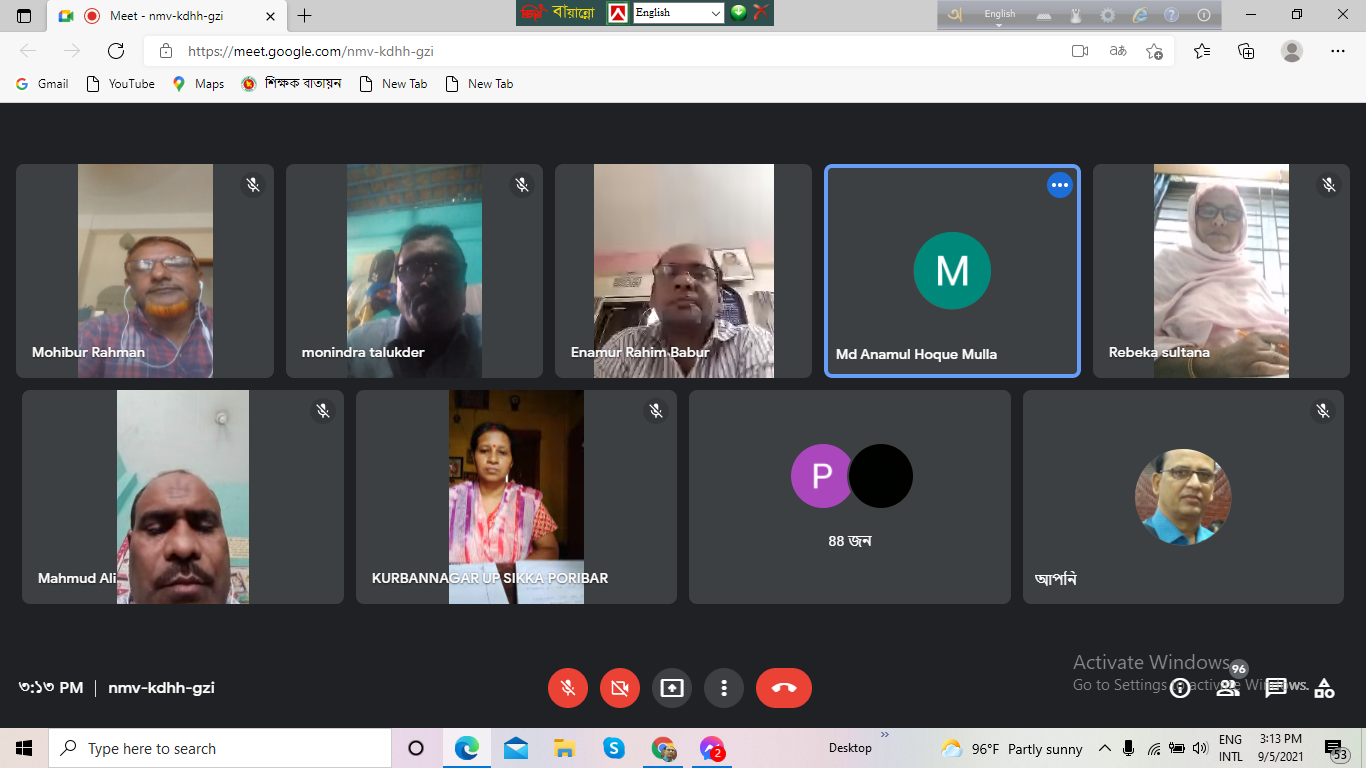Select the Enamur Rahim Babur video tile
This screenshot has width=1366, height=768.
coord(683,271)
